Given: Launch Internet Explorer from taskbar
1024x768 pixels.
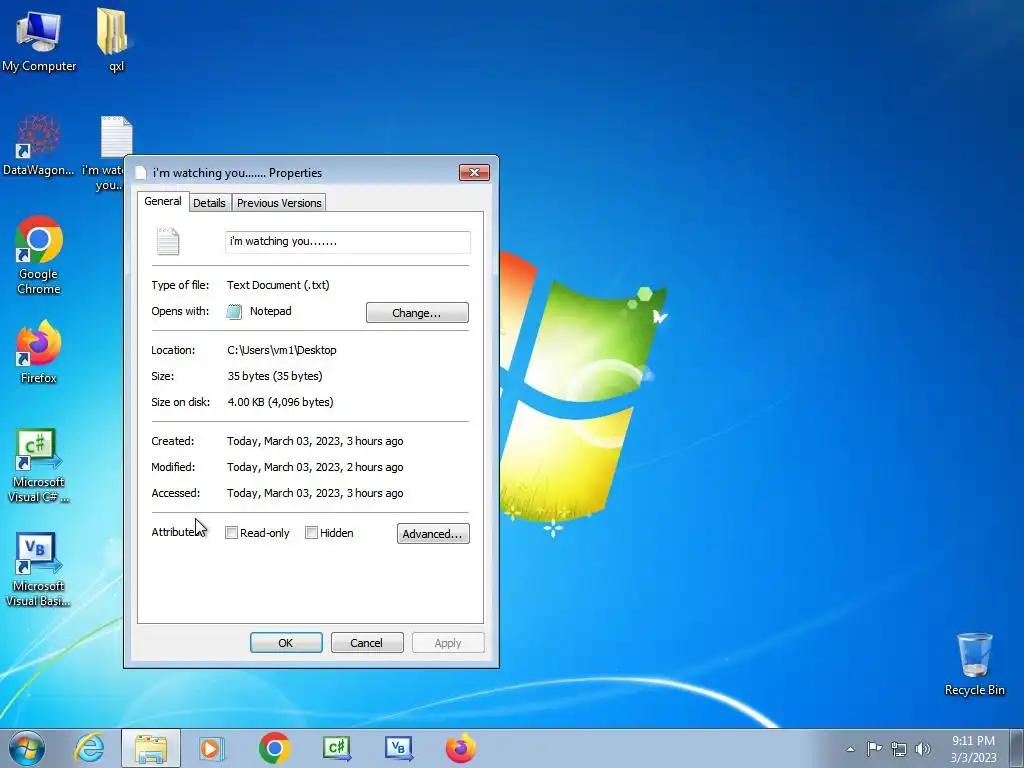Looking at the screenshot, I should point(89,748).
